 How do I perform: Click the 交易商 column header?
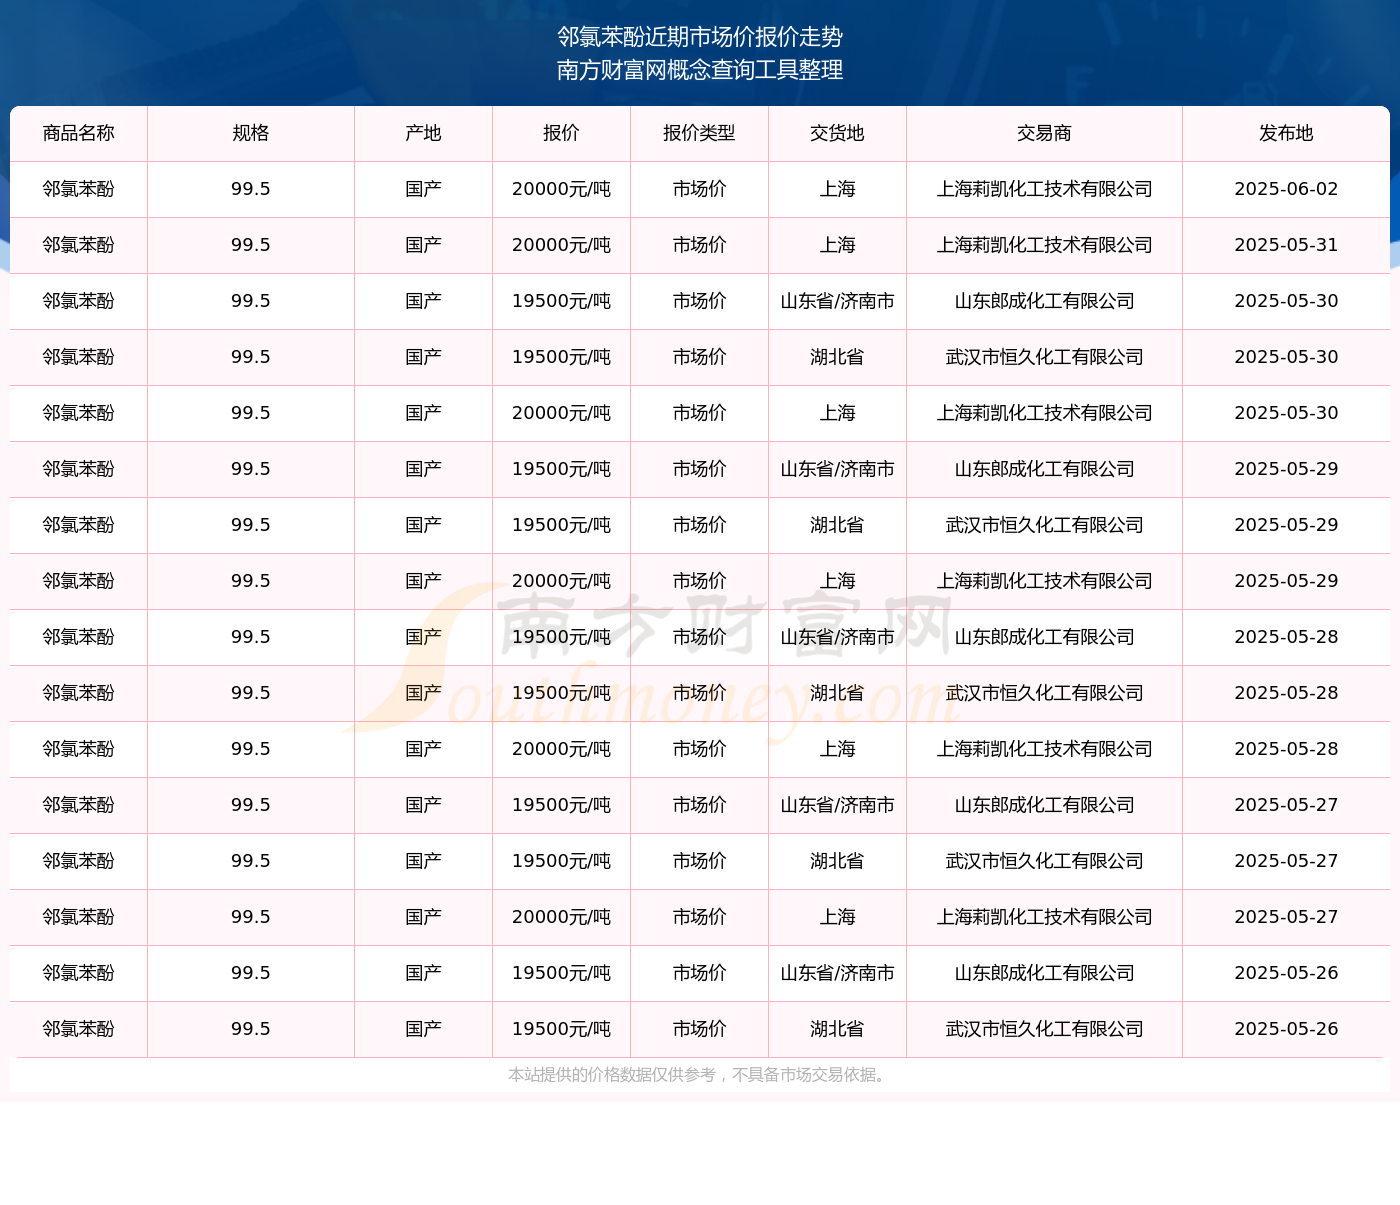1045,133
